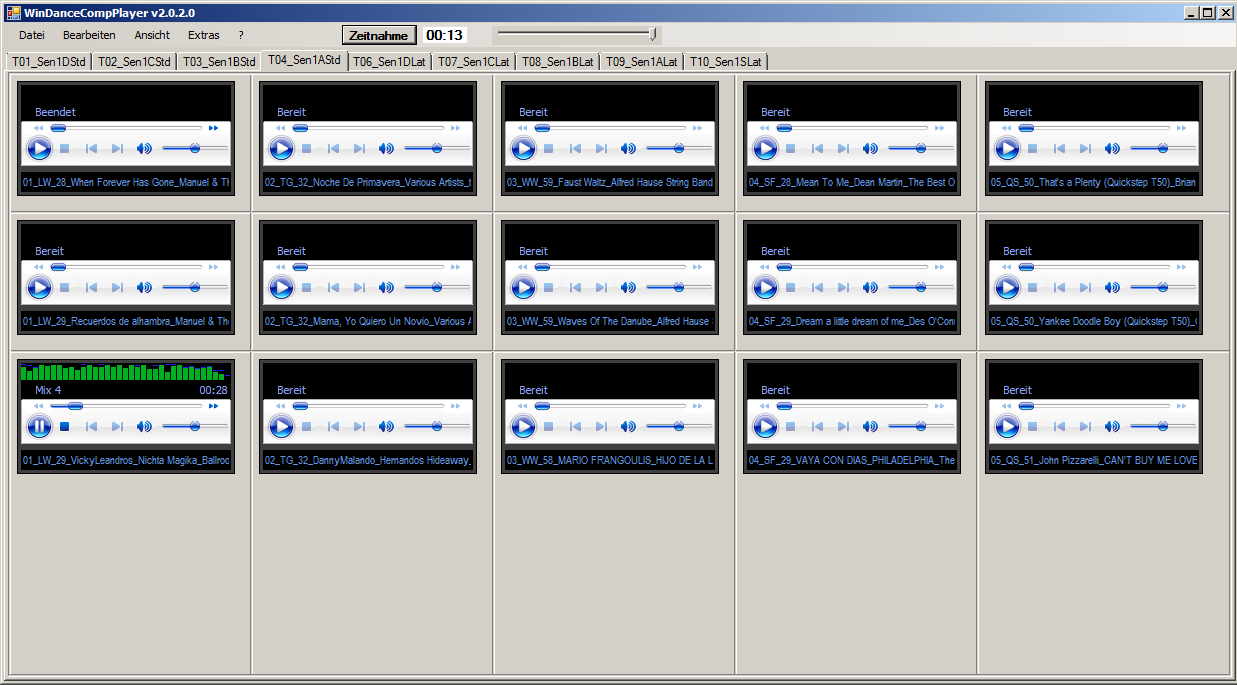This screenshot has width=1237, height=685.
Task: Play 05_QS_51 Can't Buy Me Love track
Action: click(1007, 427)
